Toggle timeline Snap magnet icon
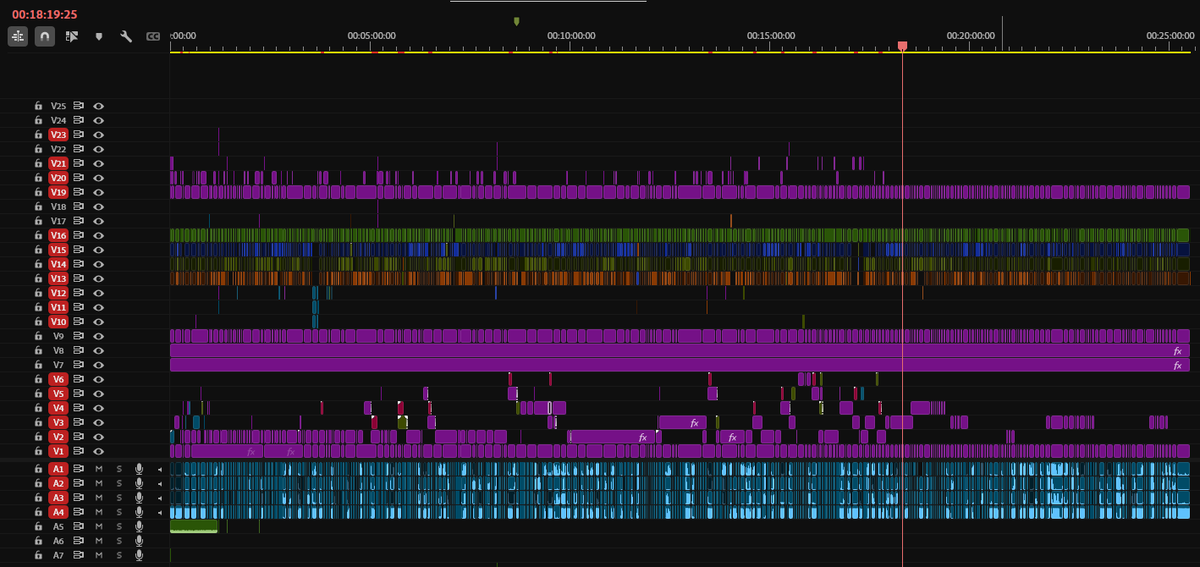This screenshot has height=567, width=1200. point(45,36)
